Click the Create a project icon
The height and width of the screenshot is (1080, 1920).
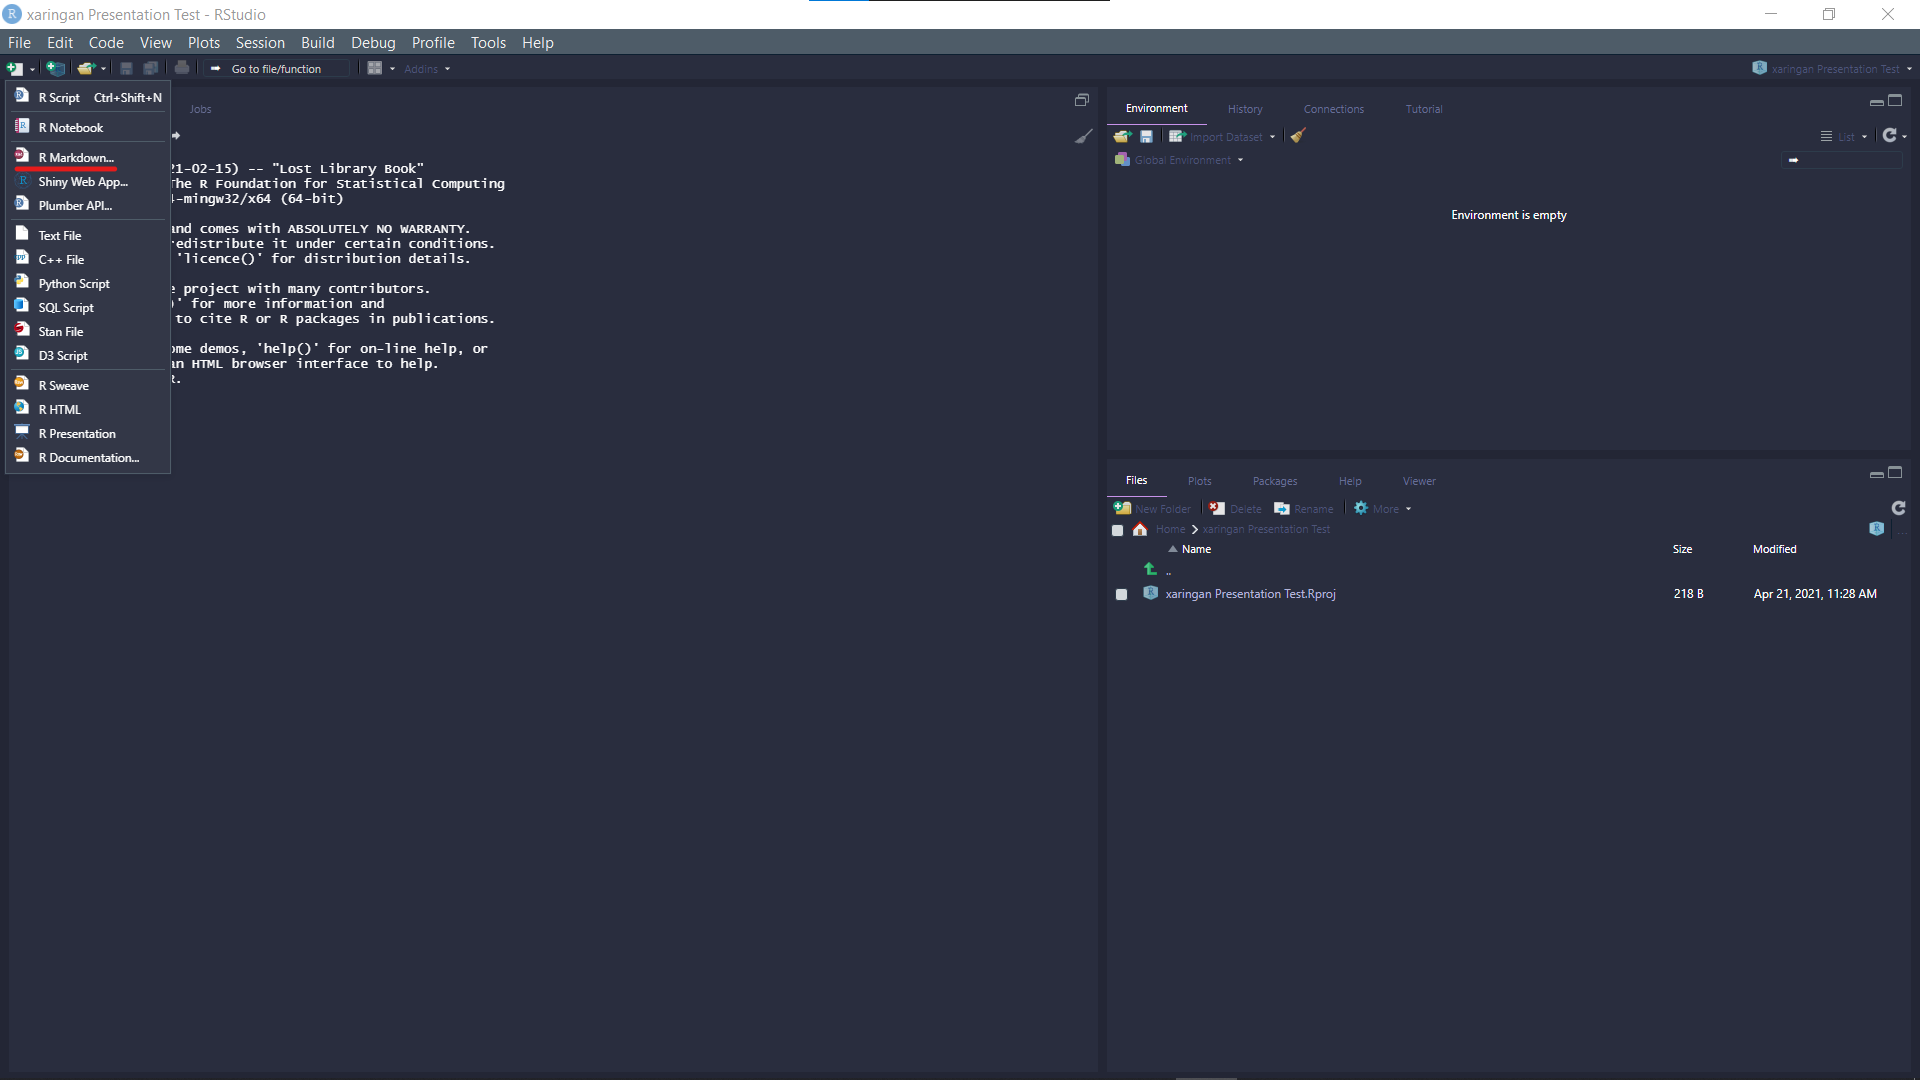click(56, 69)
